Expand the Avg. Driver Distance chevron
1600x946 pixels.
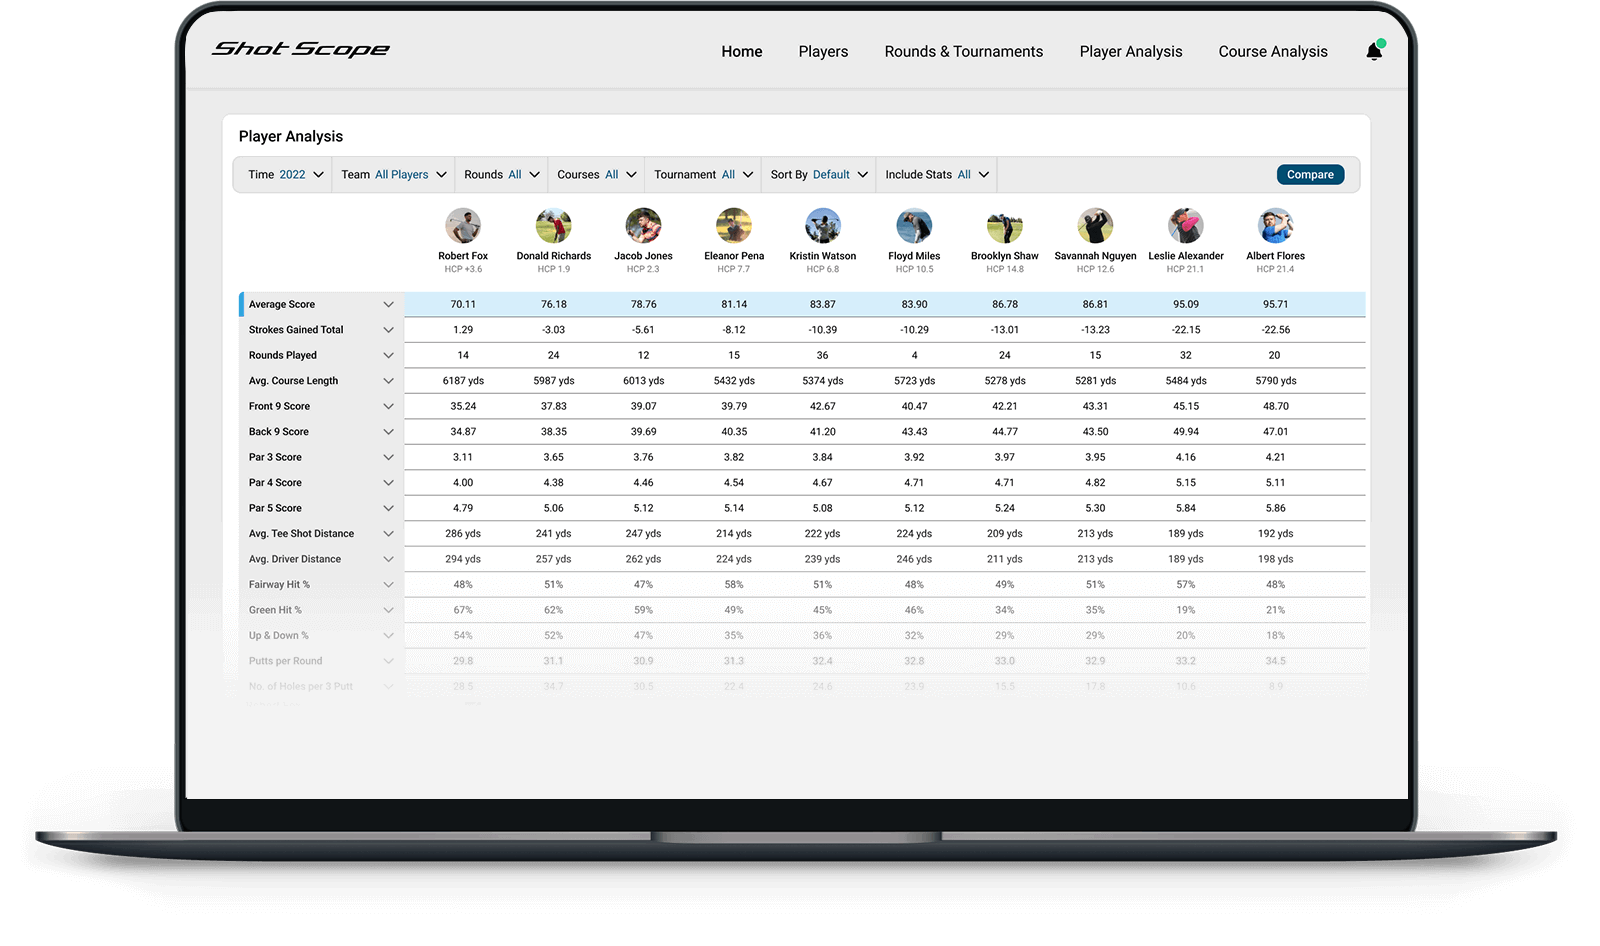(x=388, y=560)
